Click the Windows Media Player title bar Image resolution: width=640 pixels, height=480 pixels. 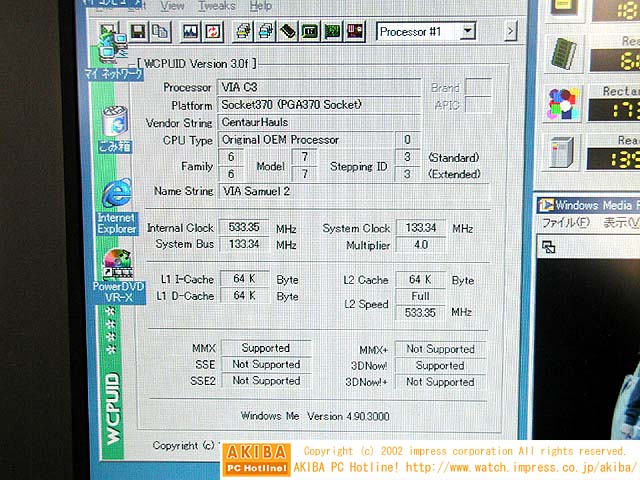pos(587,204)
